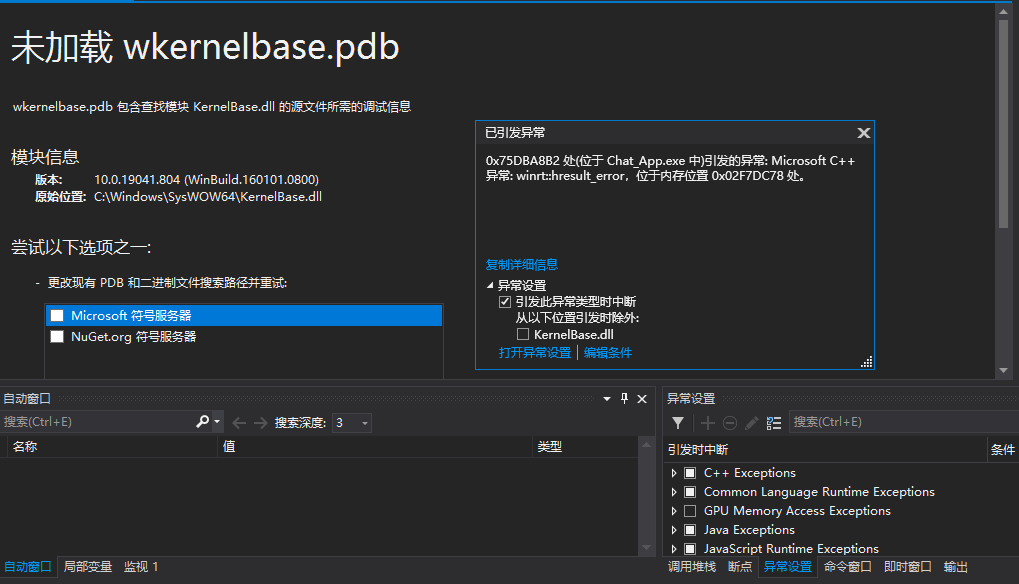This screenshot has width=1019, height=584.
Task: Collapse the exception settings section in popup
Action: pyautogui.click(x=490, y=285)
